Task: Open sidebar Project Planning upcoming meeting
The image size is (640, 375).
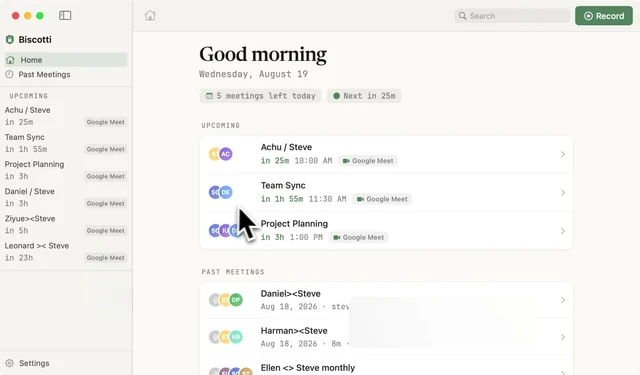Action: pyautogui.click(x=66, y=170)
